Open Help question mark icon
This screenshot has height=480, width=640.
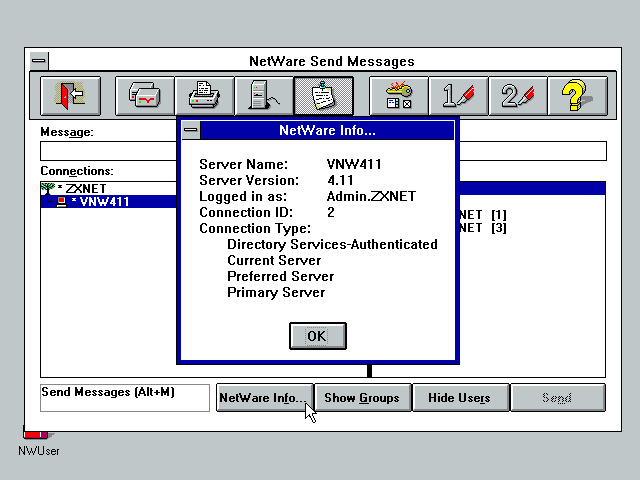[578, 96]
